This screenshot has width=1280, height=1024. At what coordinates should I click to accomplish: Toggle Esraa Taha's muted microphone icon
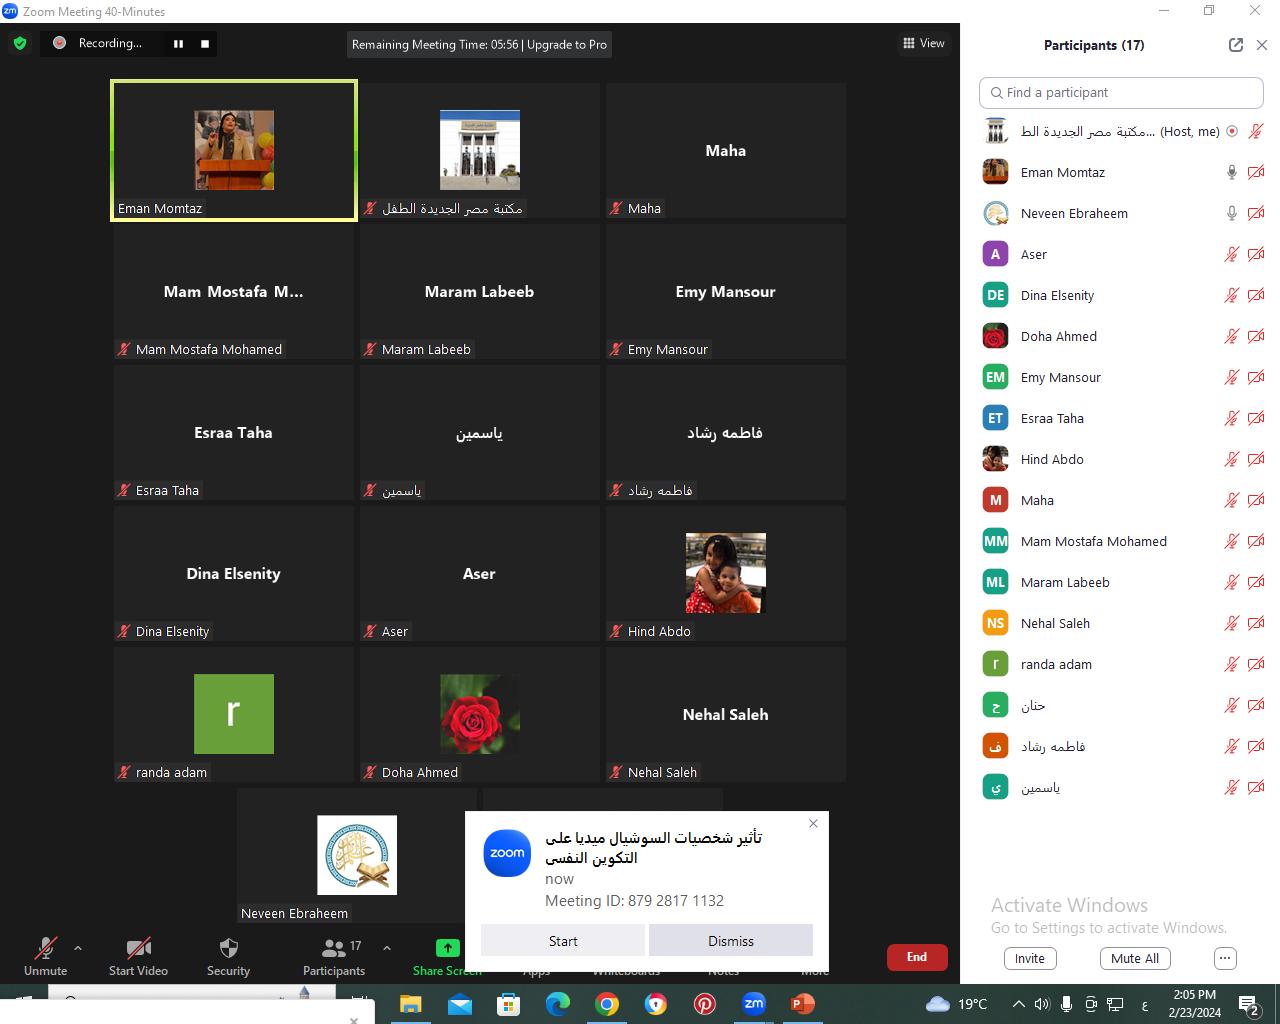point(1232,418)
